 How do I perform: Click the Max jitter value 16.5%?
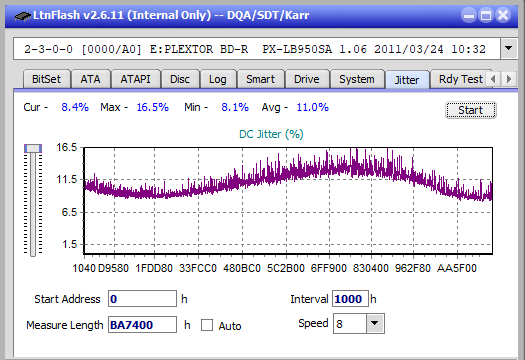click(x=153, y=107)
